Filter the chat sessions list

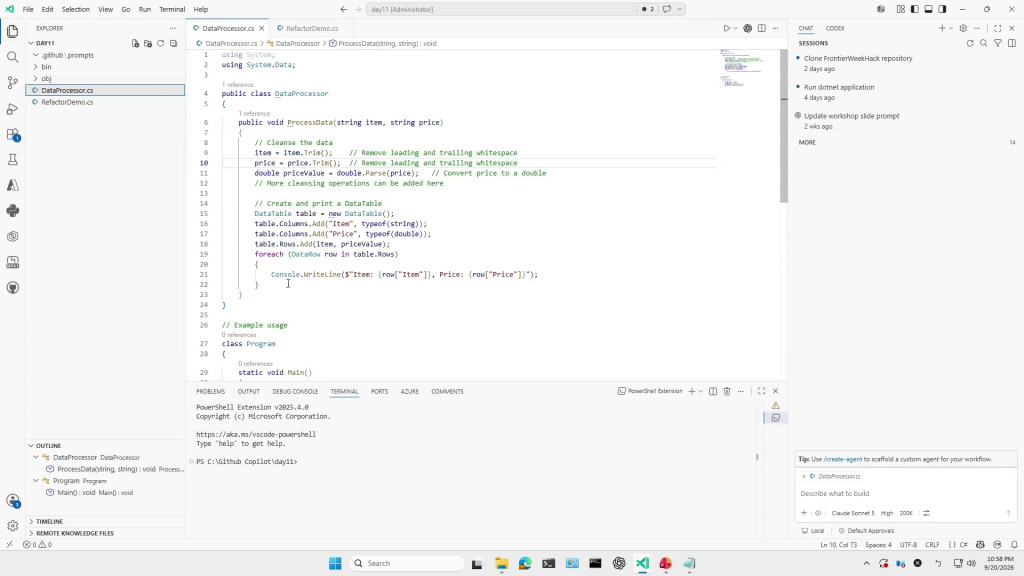tap(998, 43)
